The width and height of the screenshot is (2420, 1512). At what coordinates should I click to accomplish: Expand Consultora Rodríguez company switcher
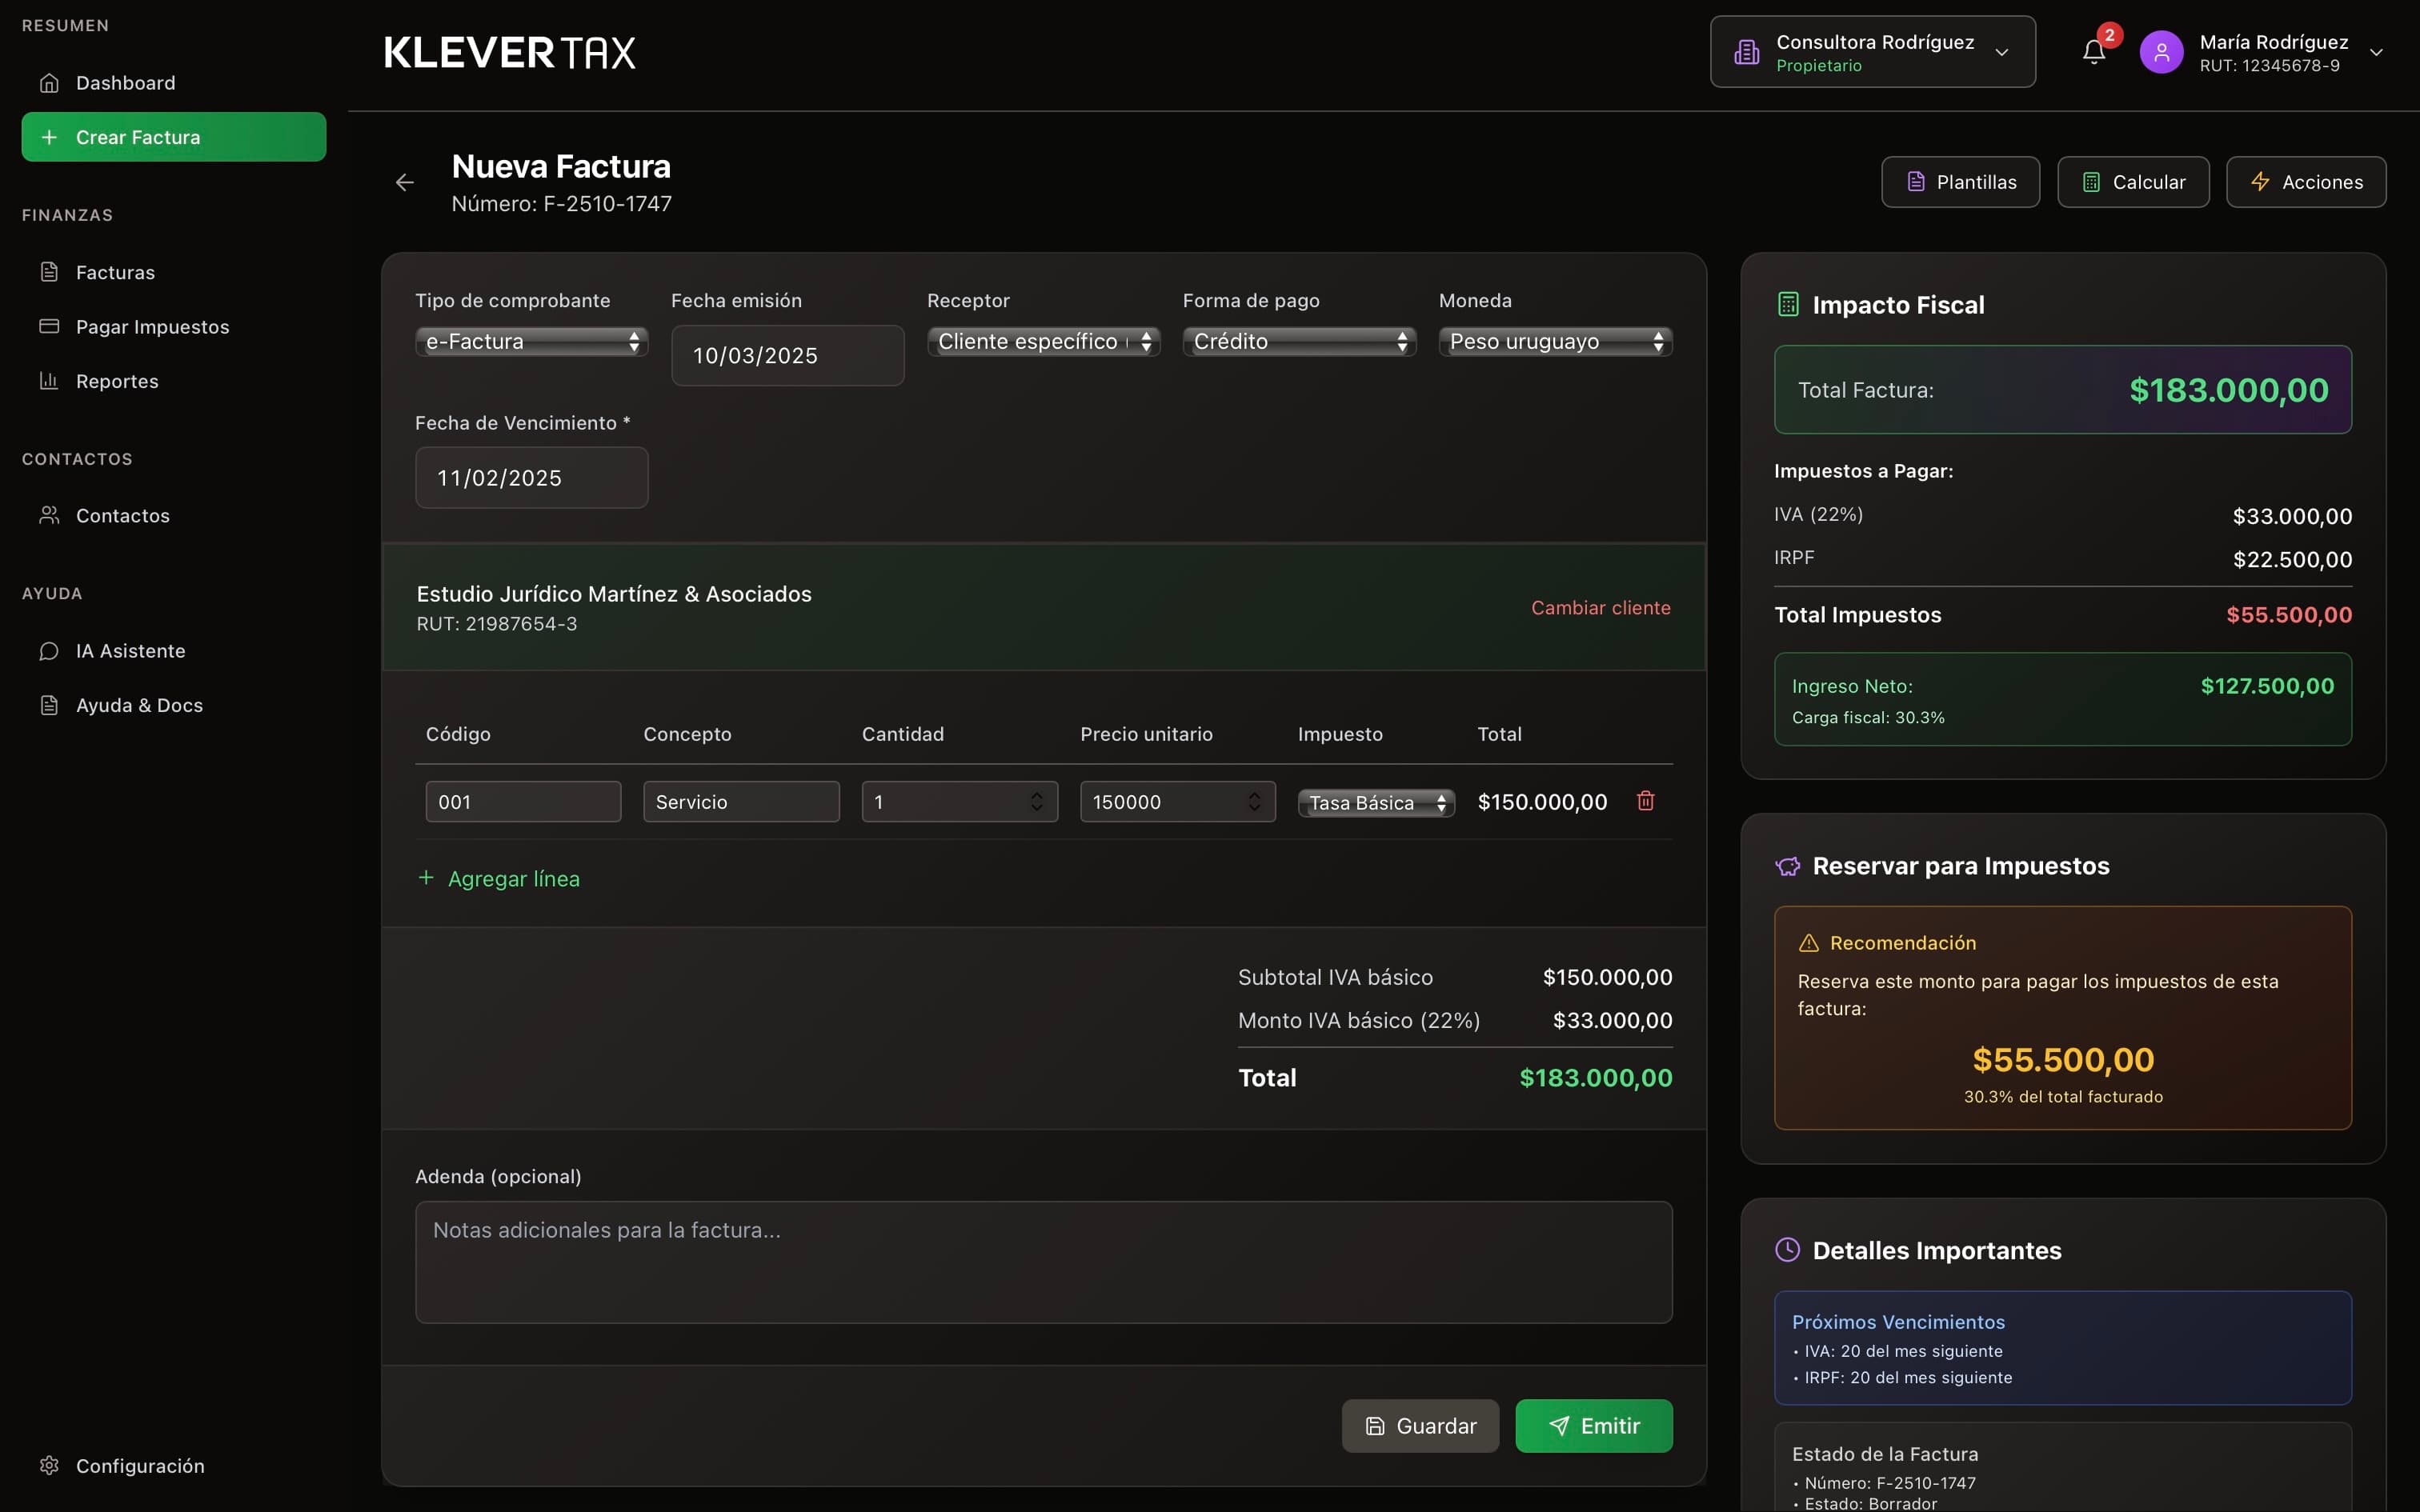pos(1872,52)
